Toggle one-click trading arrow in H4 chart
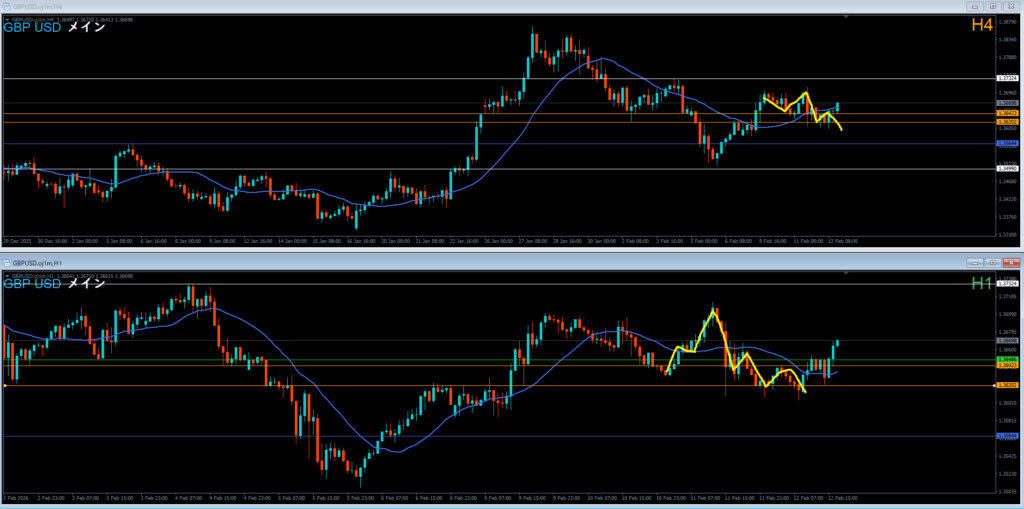 tap(7, 20)
